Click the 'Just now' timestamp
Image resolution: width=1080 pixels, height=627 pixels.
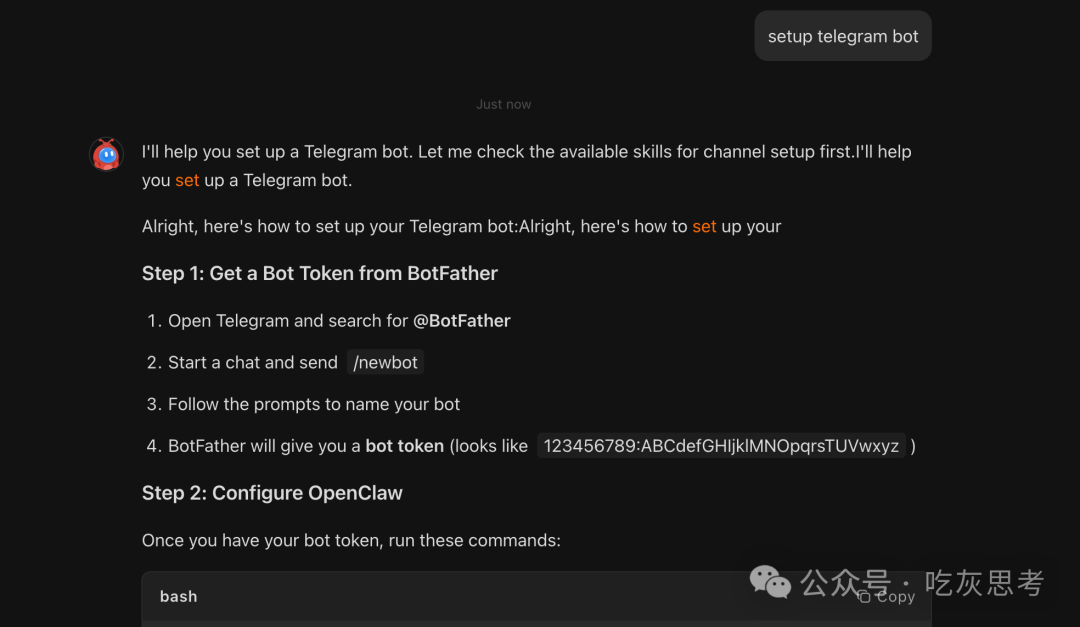point(503,104)
